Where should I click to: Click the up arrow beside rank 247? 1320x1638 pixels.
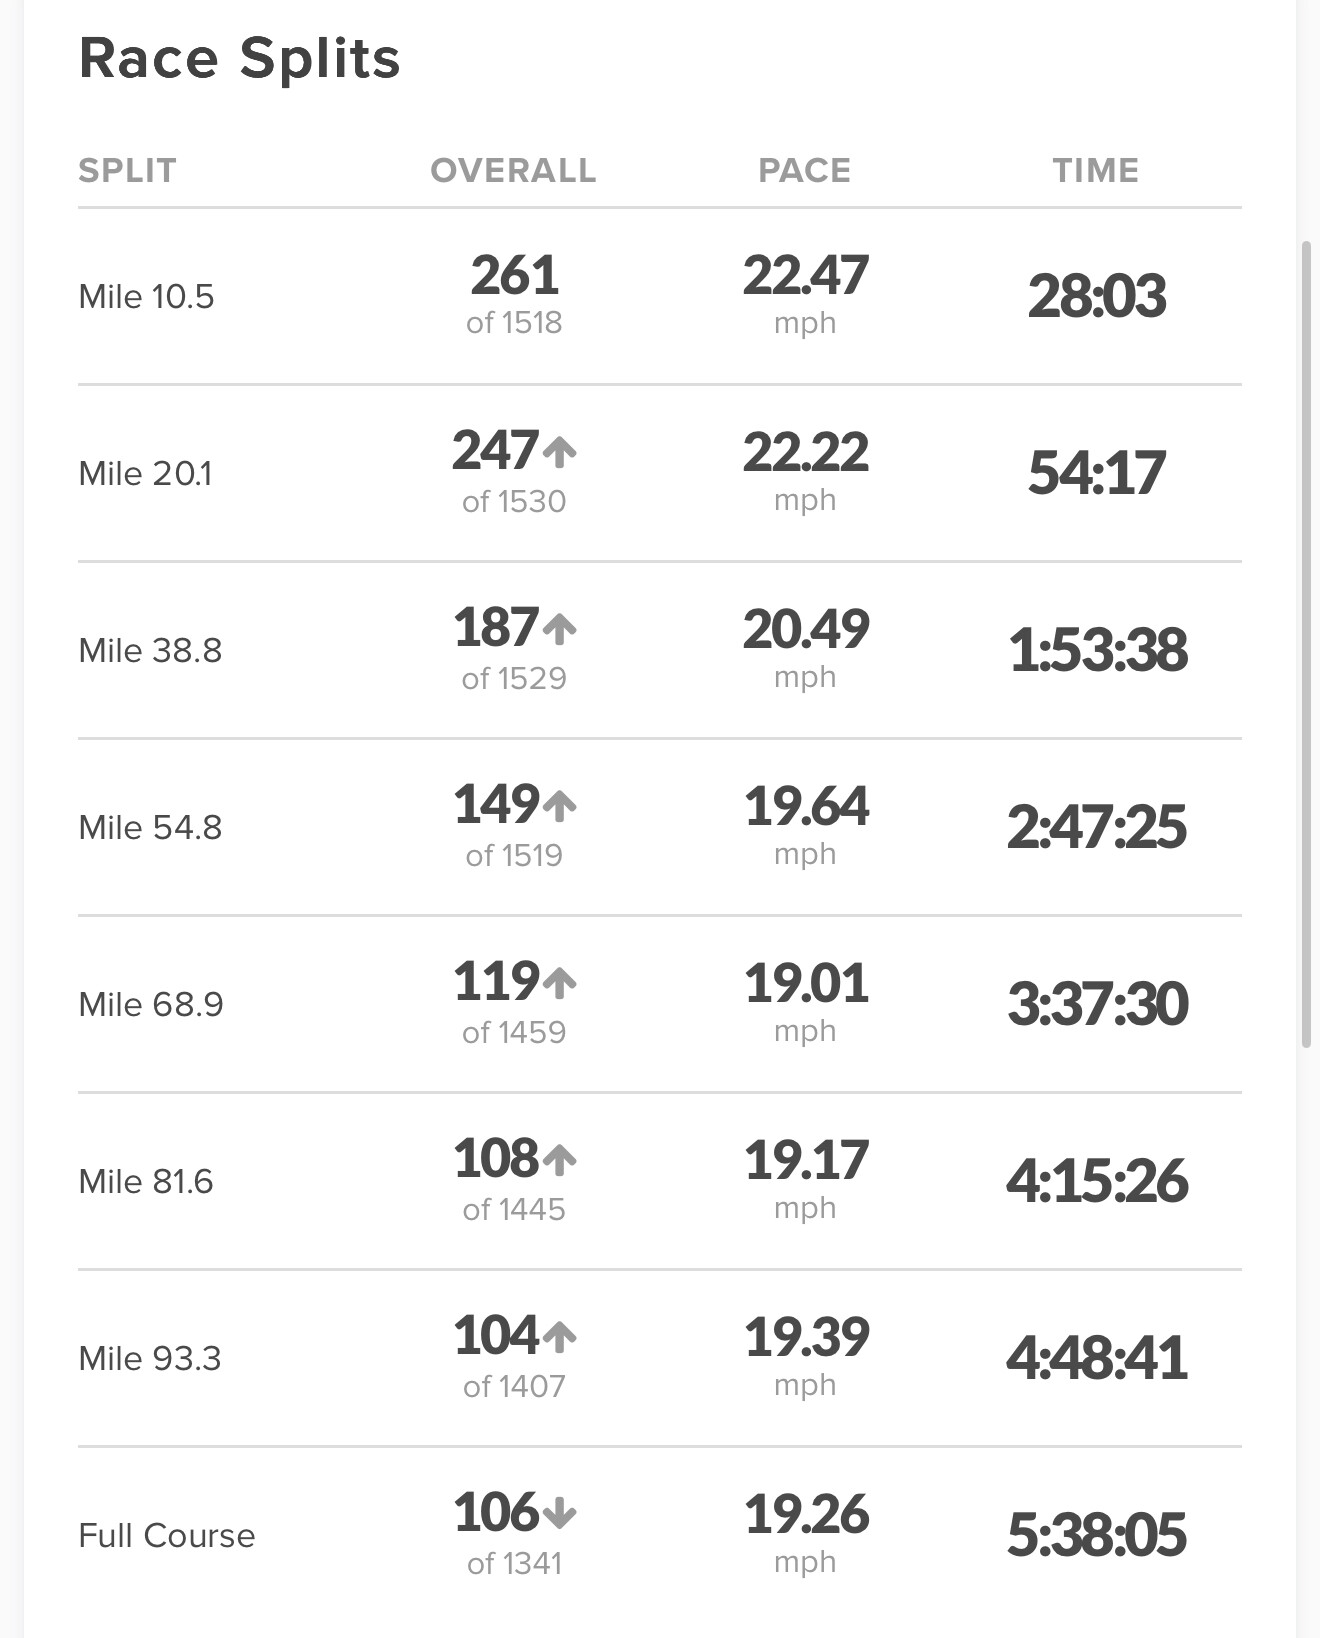click(560, 453)
